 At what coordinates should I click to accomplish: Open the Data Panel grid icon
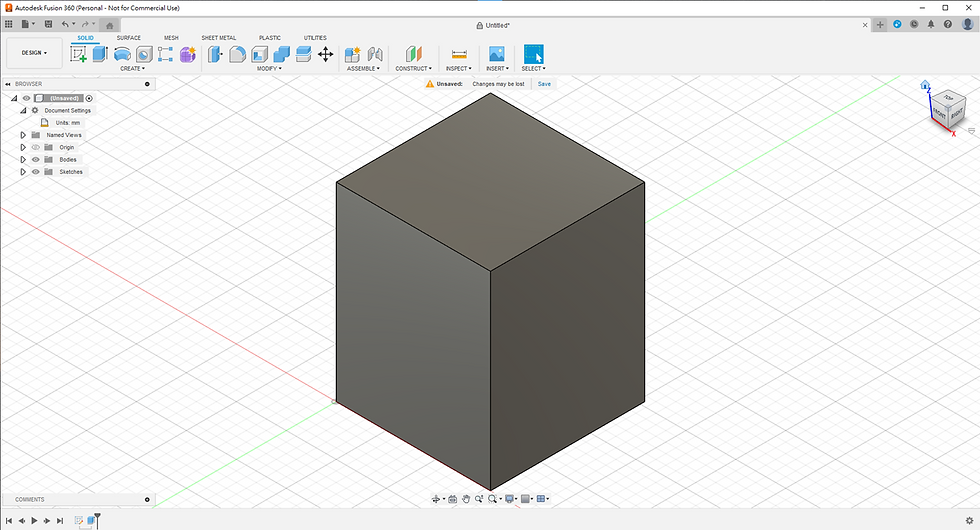click(9, 24)
